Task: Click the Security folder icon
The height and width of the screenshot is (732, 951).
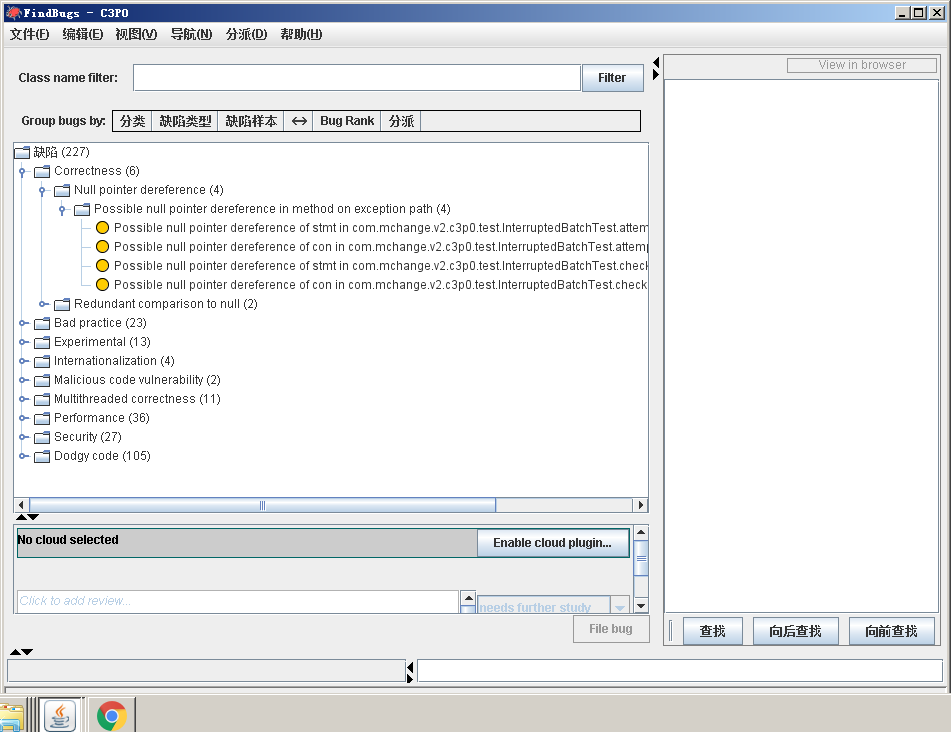Action: coord(42,437)
